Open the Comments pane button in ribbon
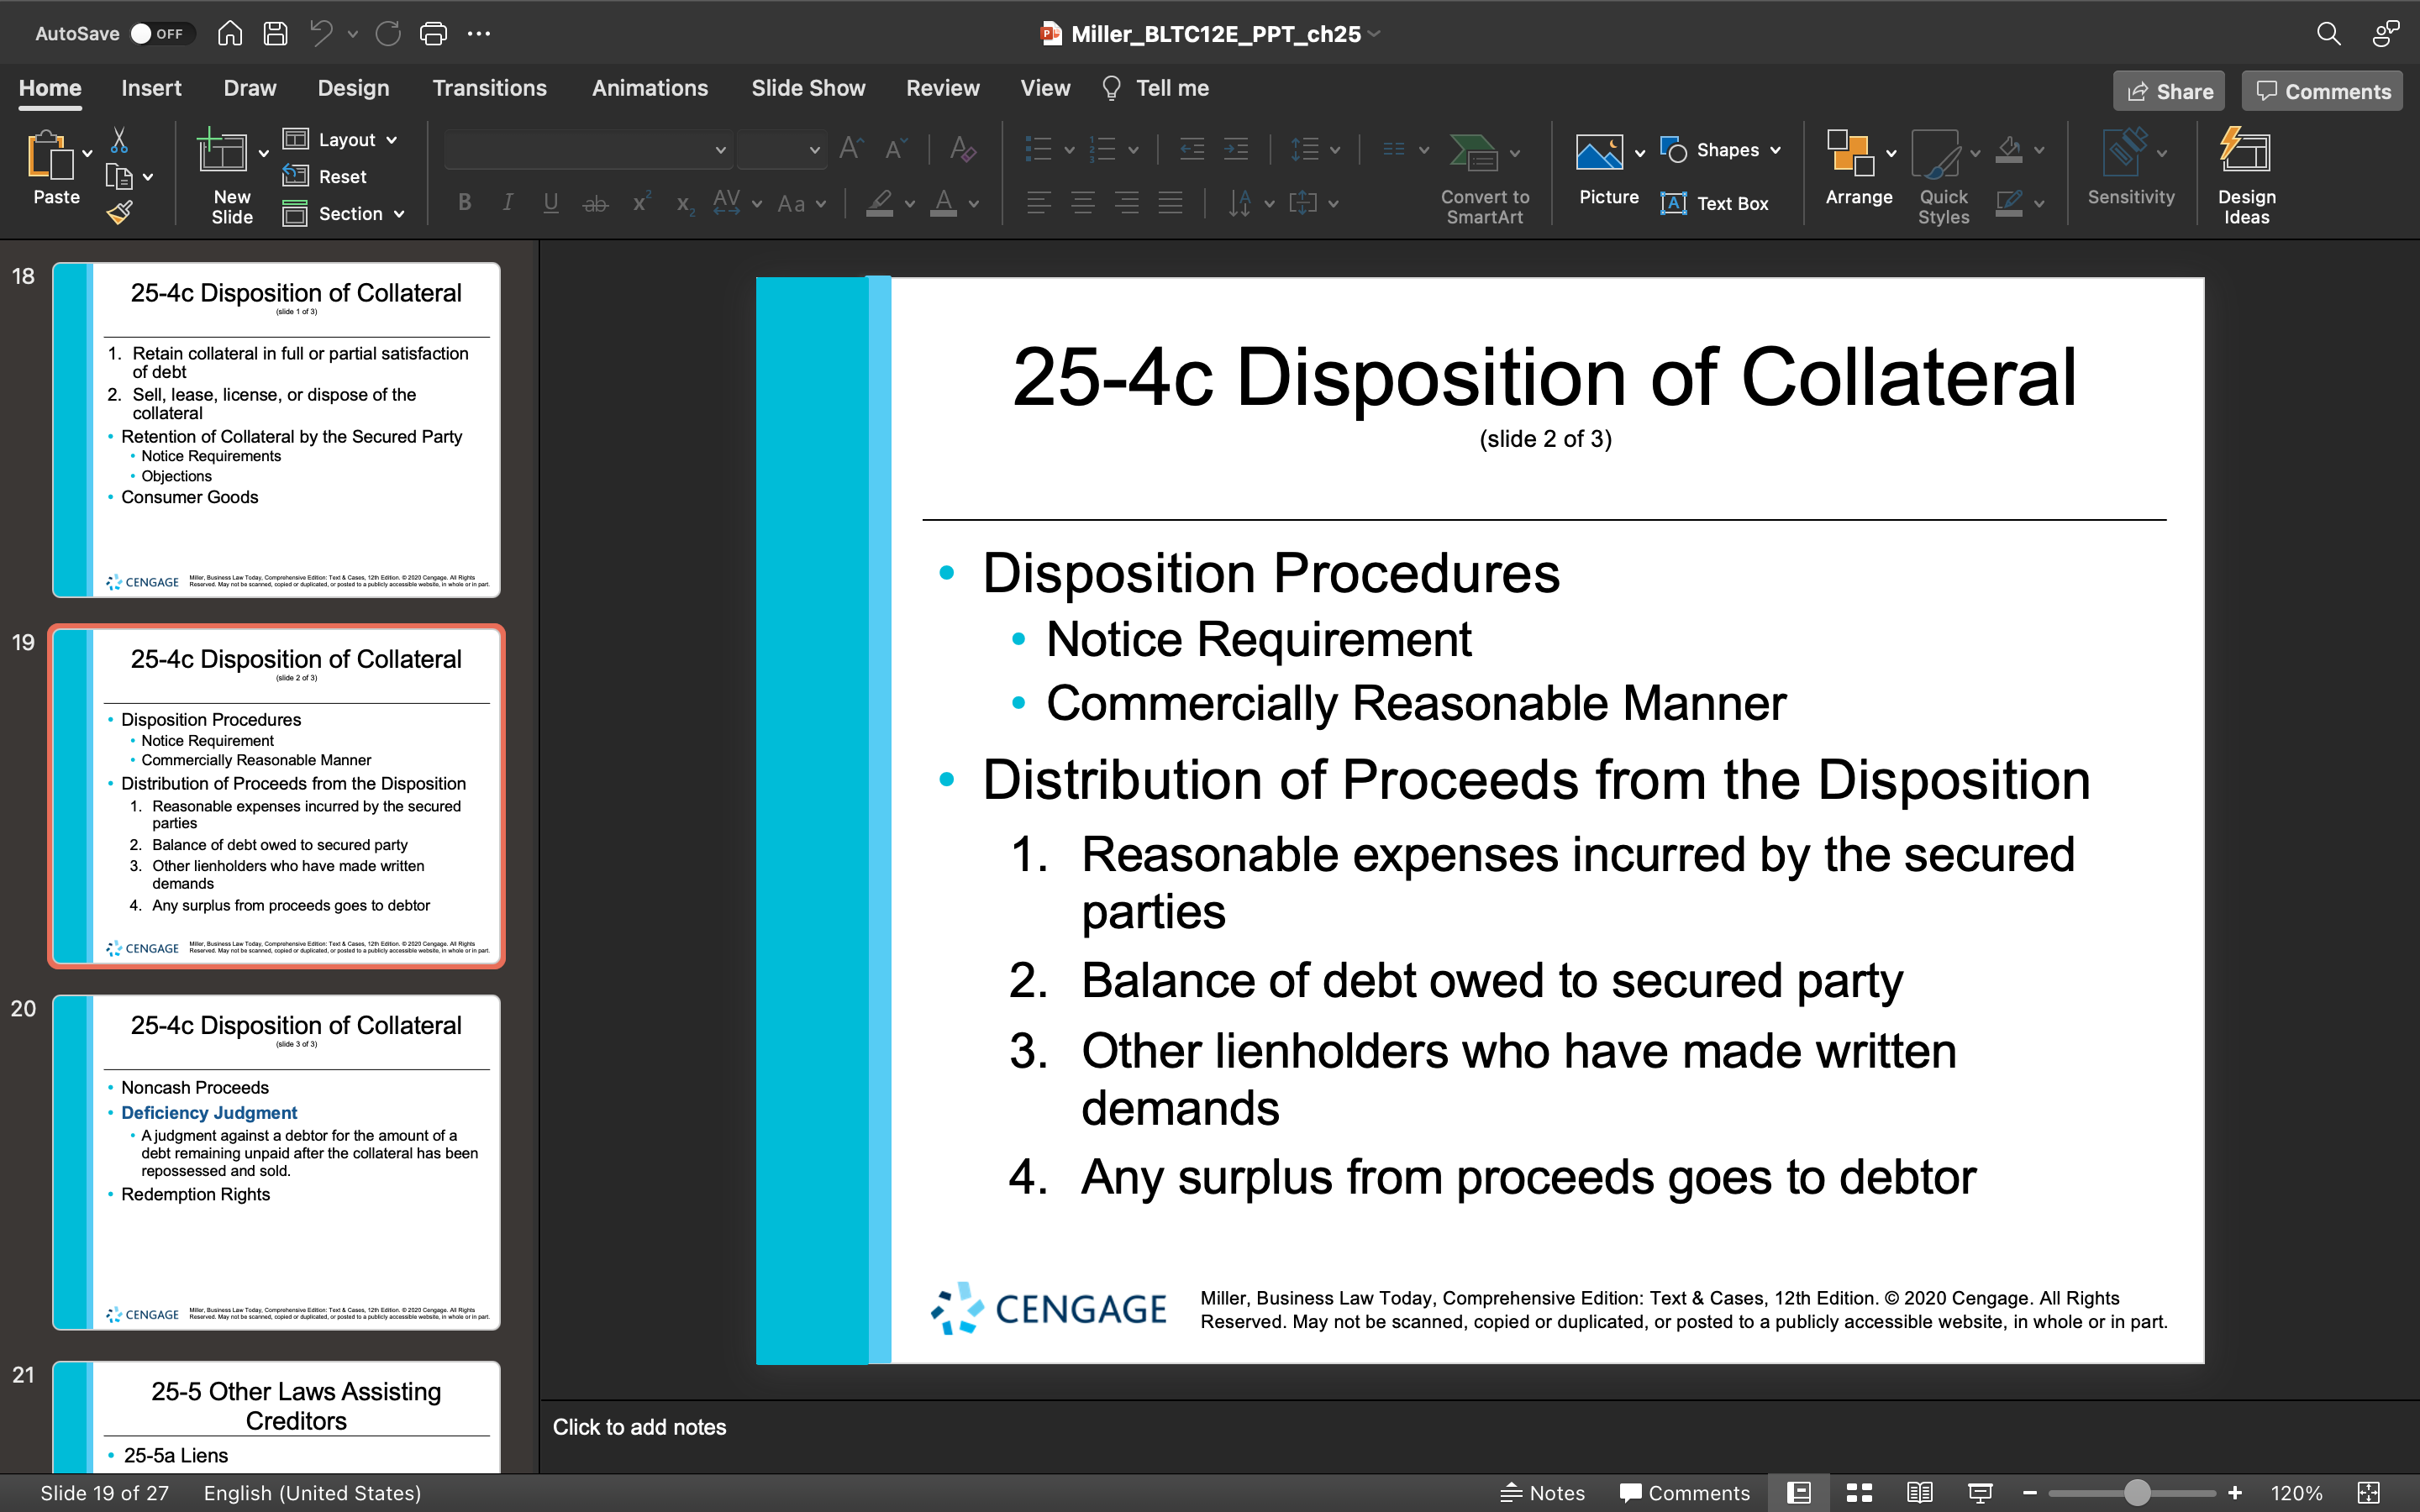The height and width of the screenshot is (1512, 2420). pyautogui.click(x=2322, y=91)
